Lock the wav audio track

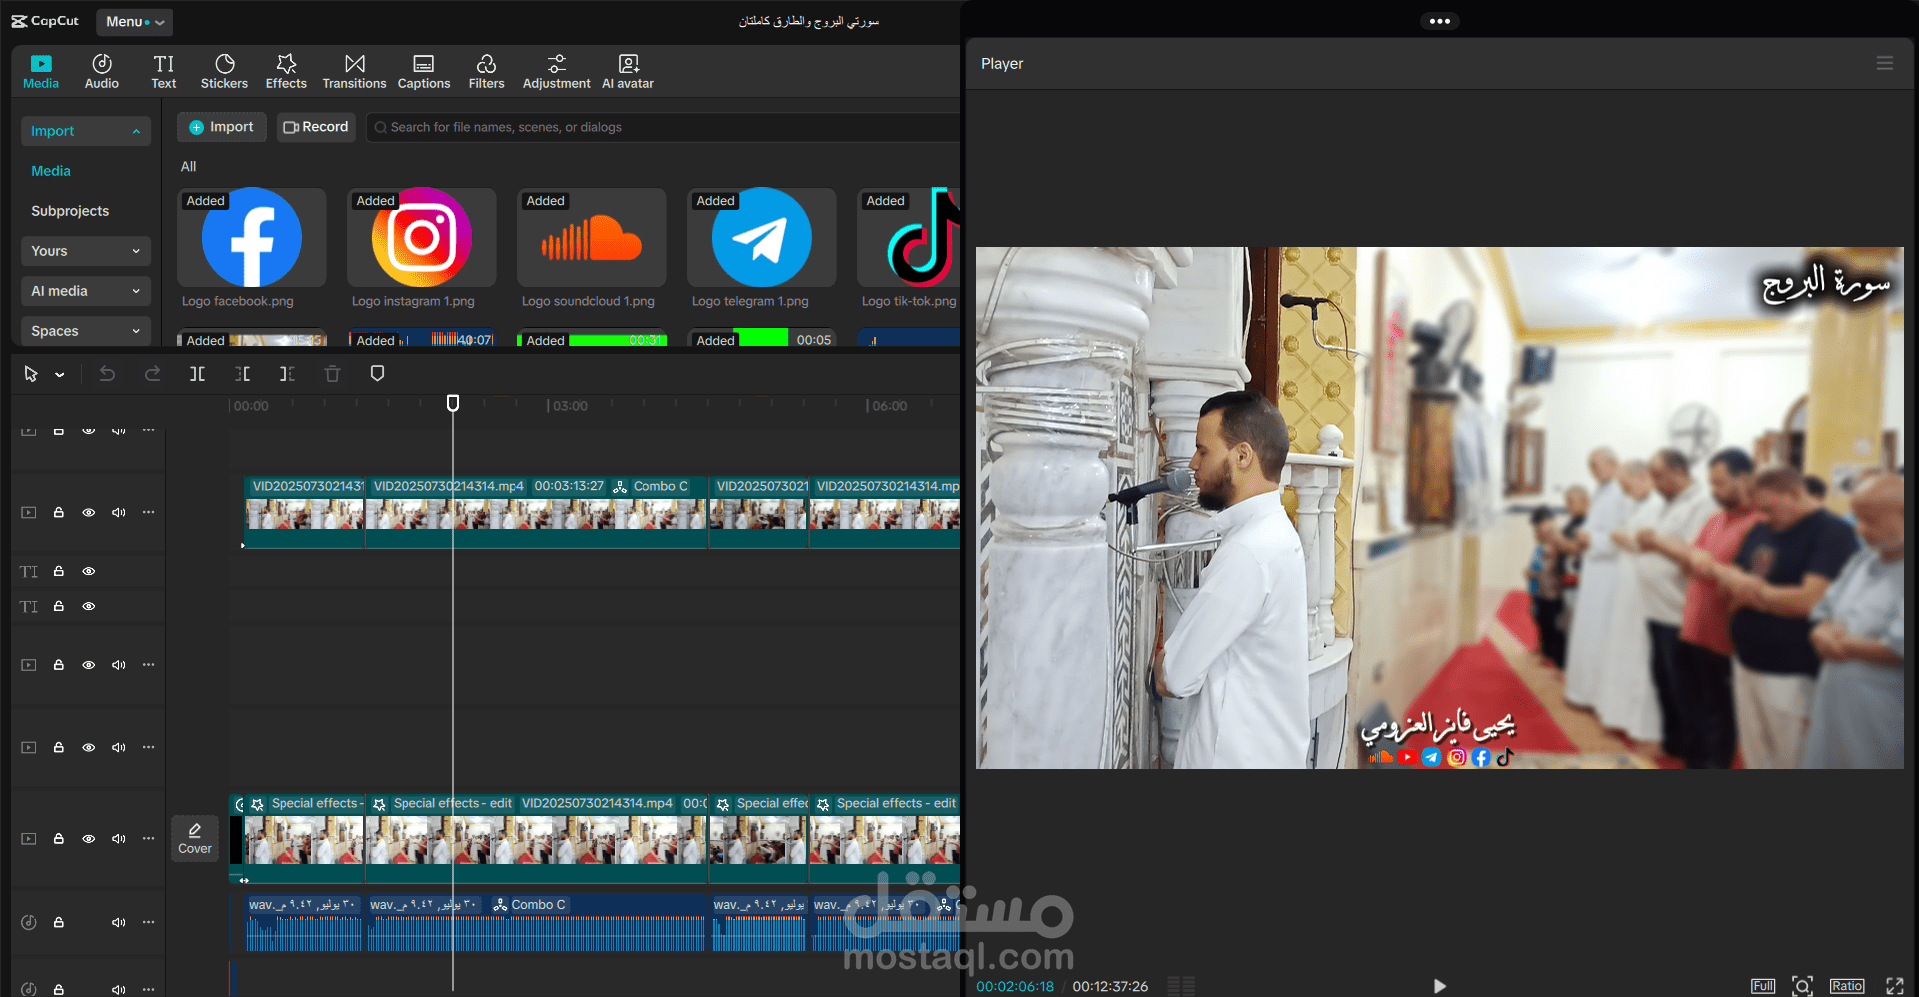click(x=59, y=923)
